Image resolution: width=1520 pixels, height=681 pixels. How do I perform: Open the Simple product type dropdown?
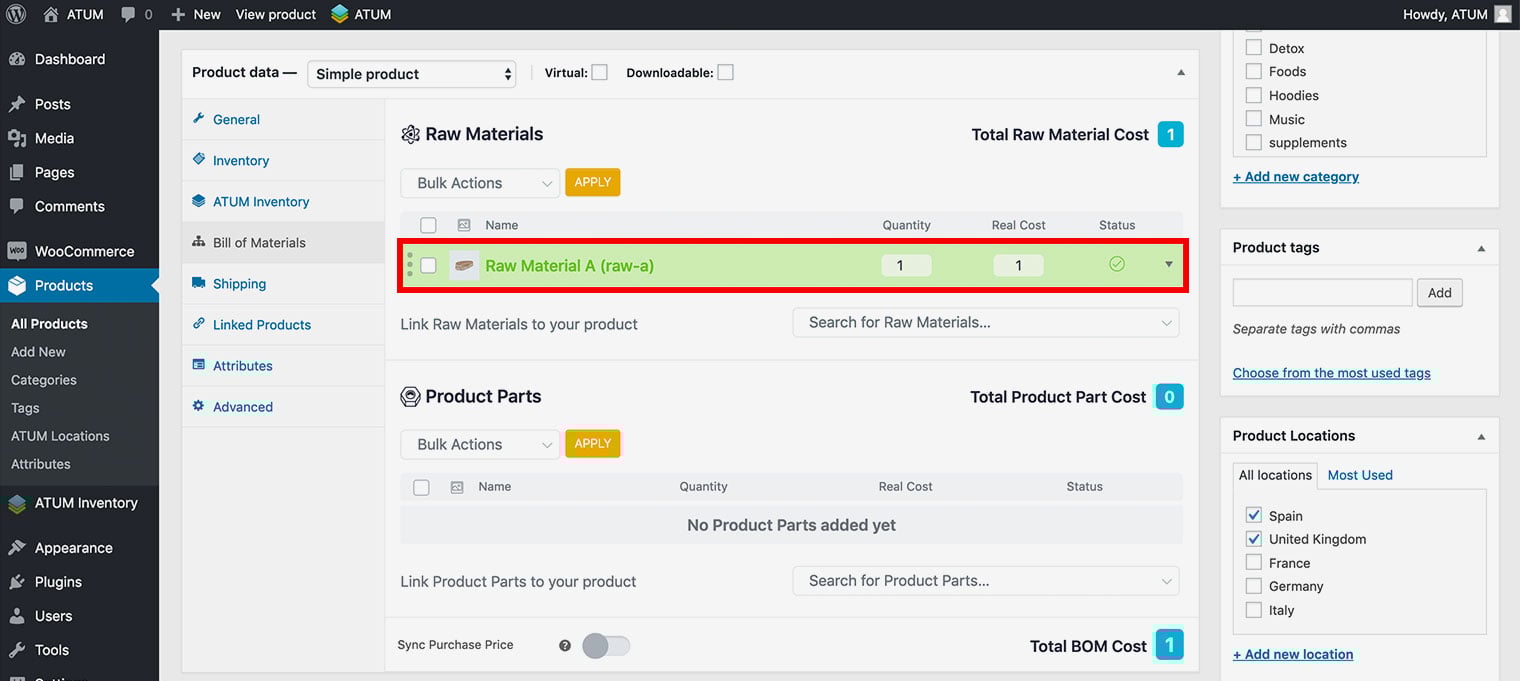tap(411, 74)
